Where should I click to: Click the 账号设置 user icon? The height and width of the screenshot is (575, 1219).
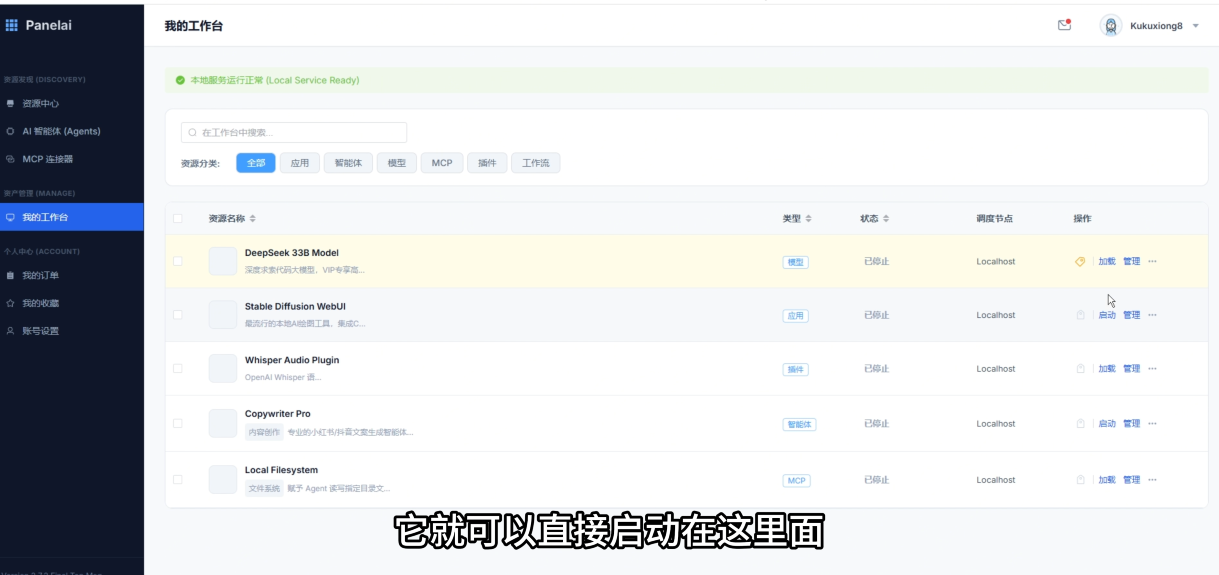[x=10, y=331]
